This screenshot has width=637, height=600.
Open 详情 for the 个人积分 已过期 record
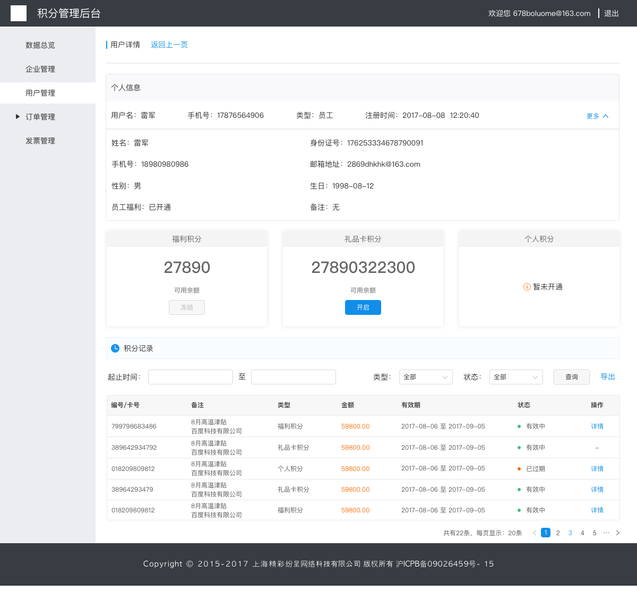pos(597,469)
